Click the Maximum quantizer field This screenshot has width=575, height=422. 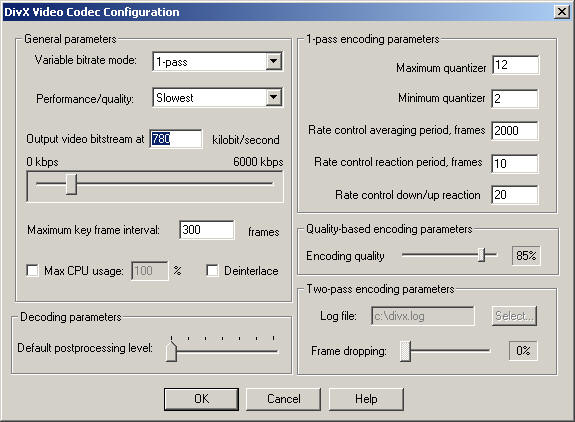(515, 65)
